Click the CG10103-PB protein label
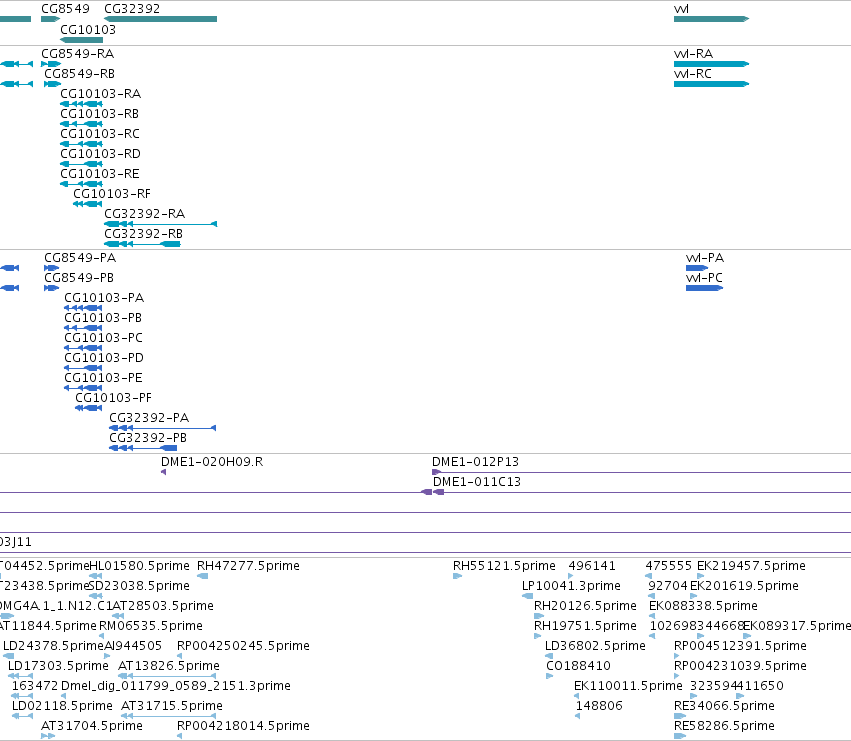 (103, 318)
